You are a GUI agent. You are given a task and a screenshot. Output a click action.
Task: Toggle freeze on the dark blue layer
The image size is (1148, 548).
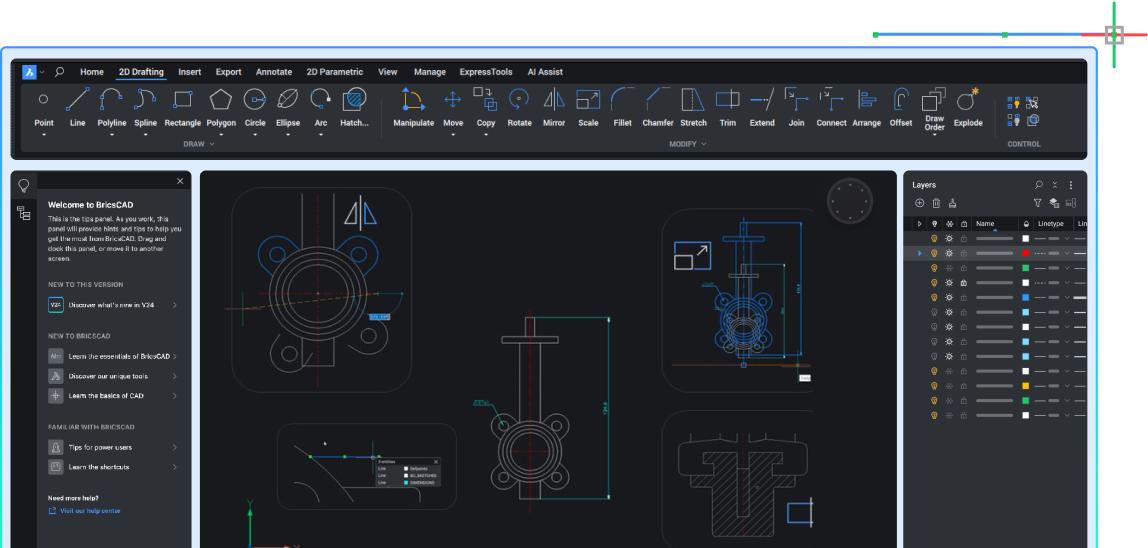pyautogui.click(x=949, y=297)
